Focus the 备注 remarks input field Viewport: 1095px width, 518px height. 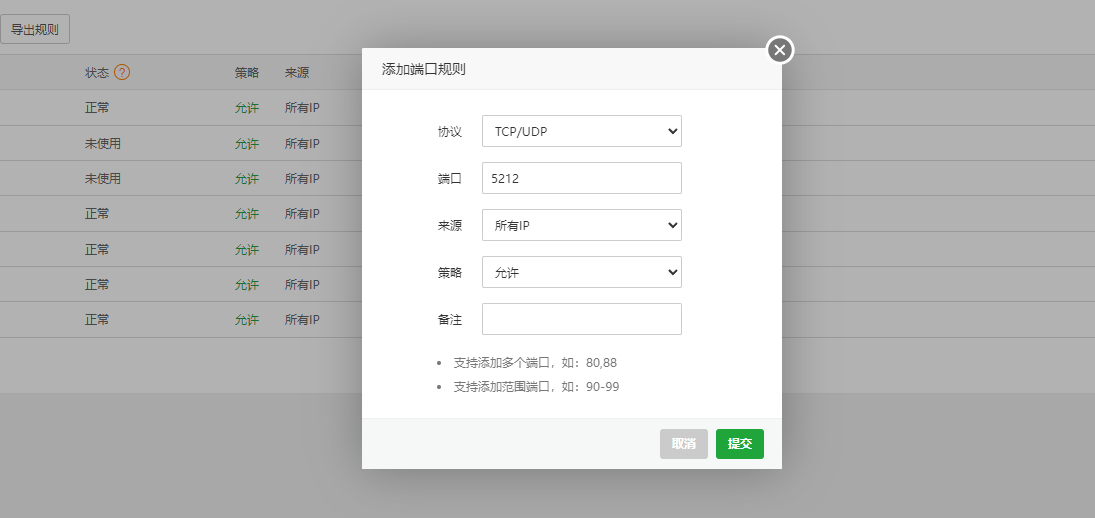pos(582,319)
